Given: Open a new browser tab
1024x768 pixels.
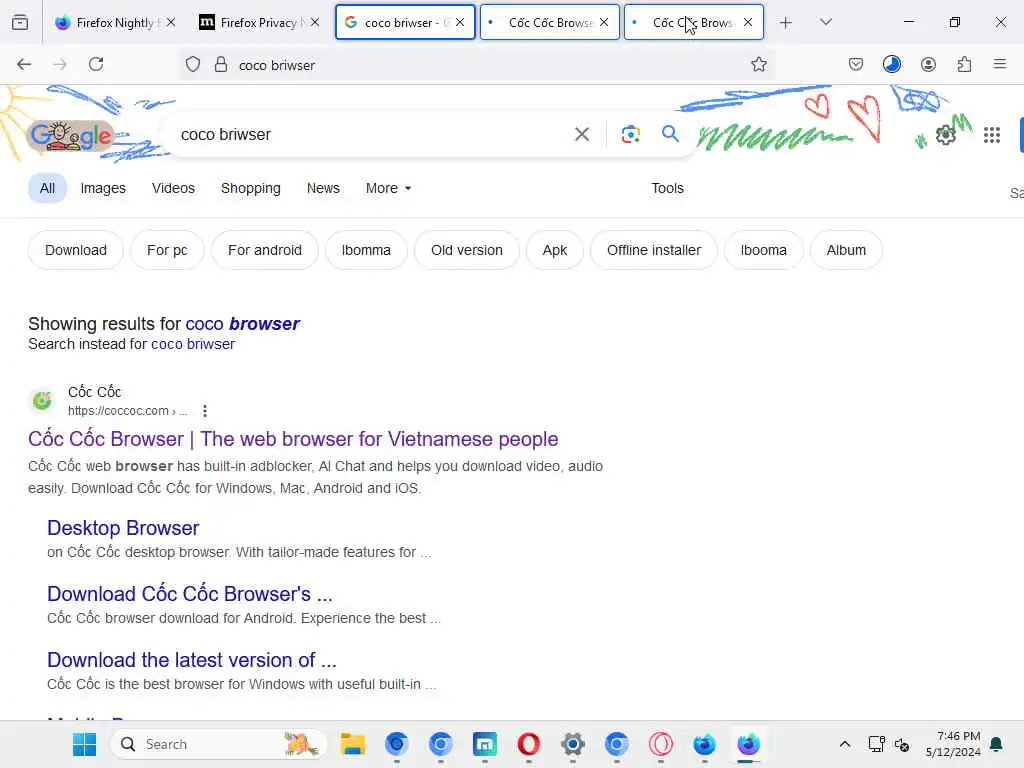Looking at the screenshot, I should pyautogui.click(x=786, y=23).
